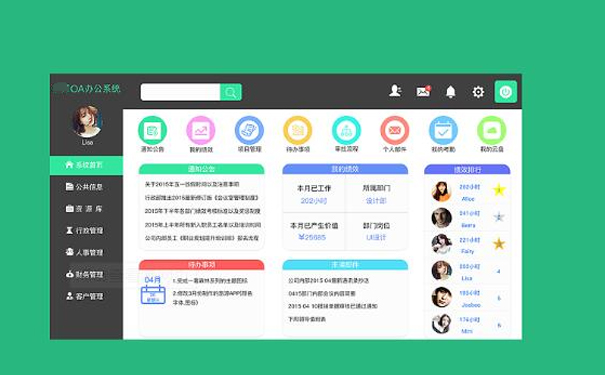The height and width of the screenshot is (375, 605).
Task: Click the second ranking avatar, a man's photo
Action: click(x=441, y=218)
